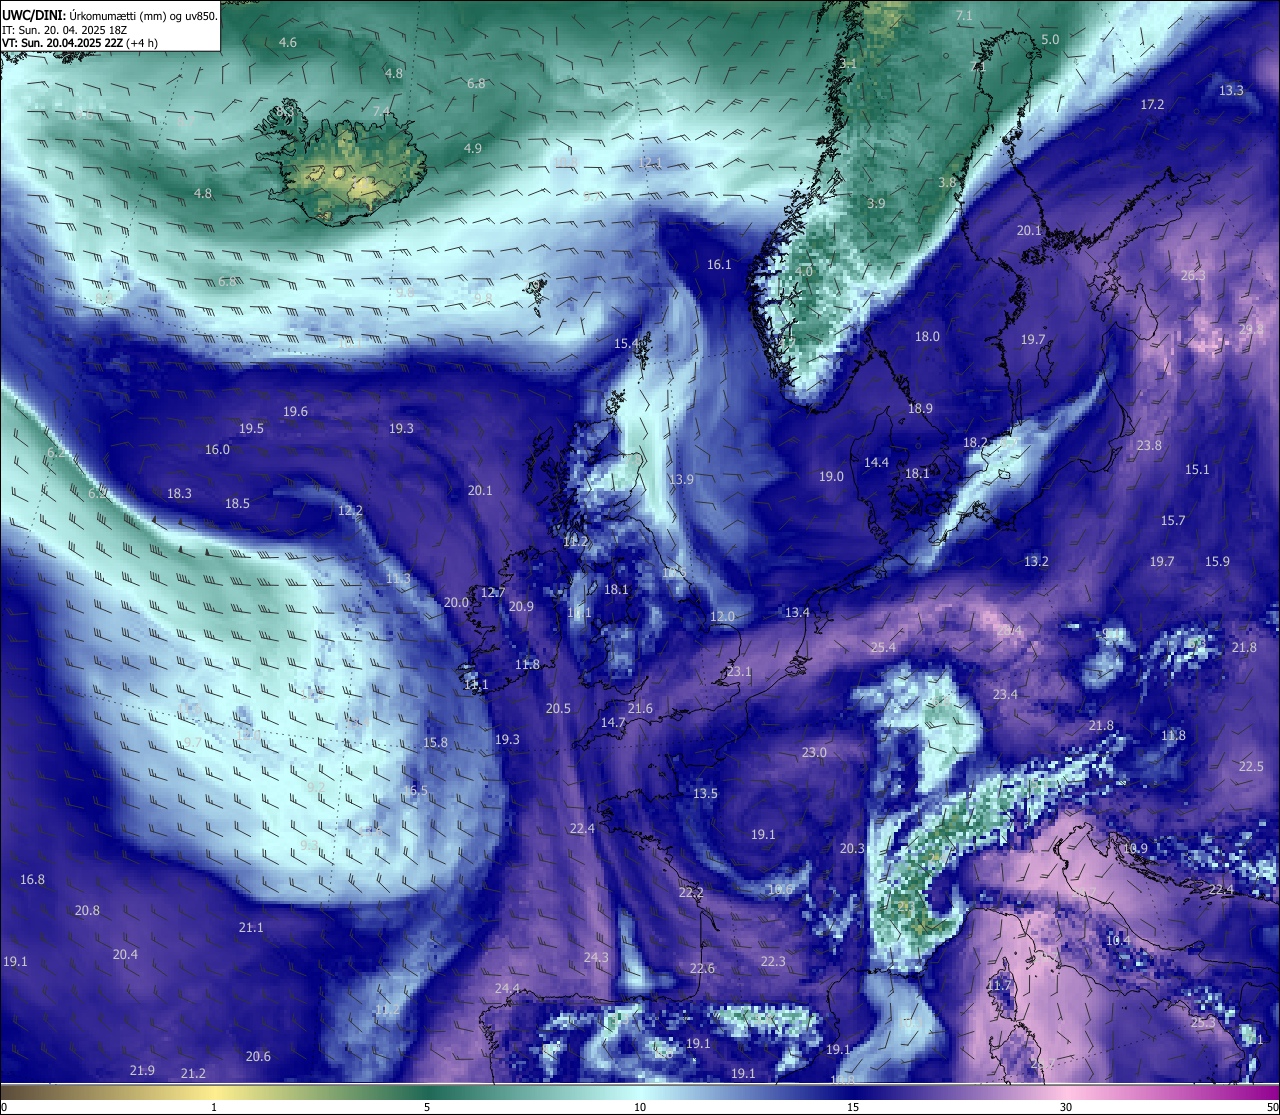
Task: Click the map value '22.6'
Action: 702,968
